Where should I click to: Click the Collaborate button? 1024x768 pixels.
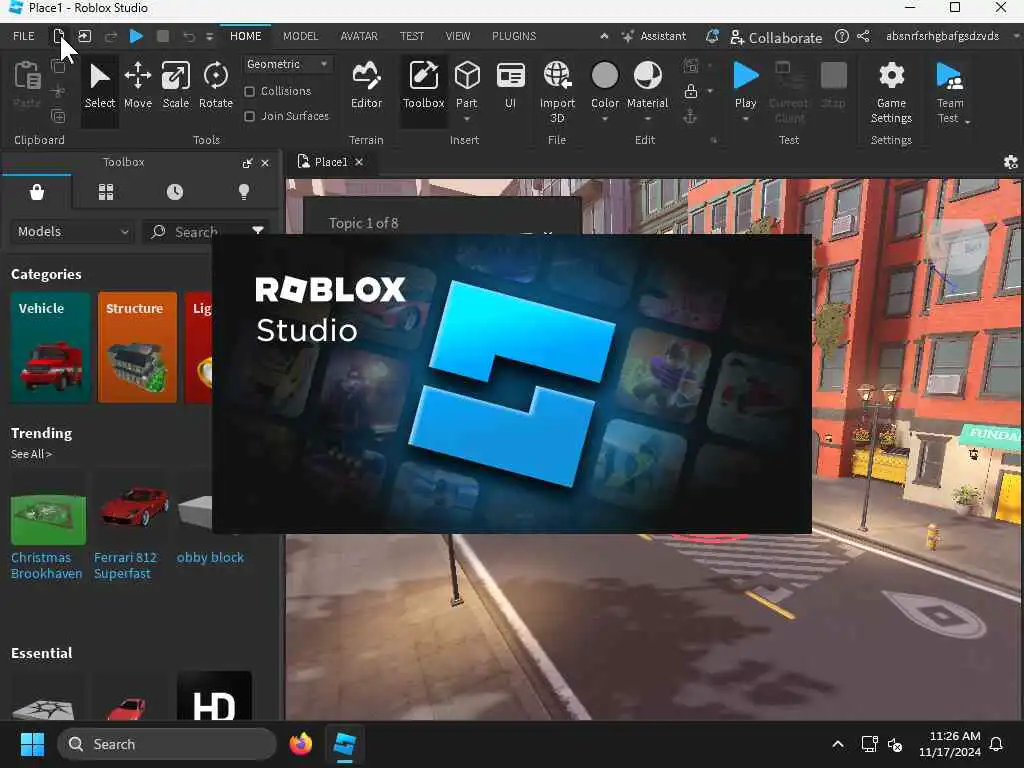coord(776,38)
